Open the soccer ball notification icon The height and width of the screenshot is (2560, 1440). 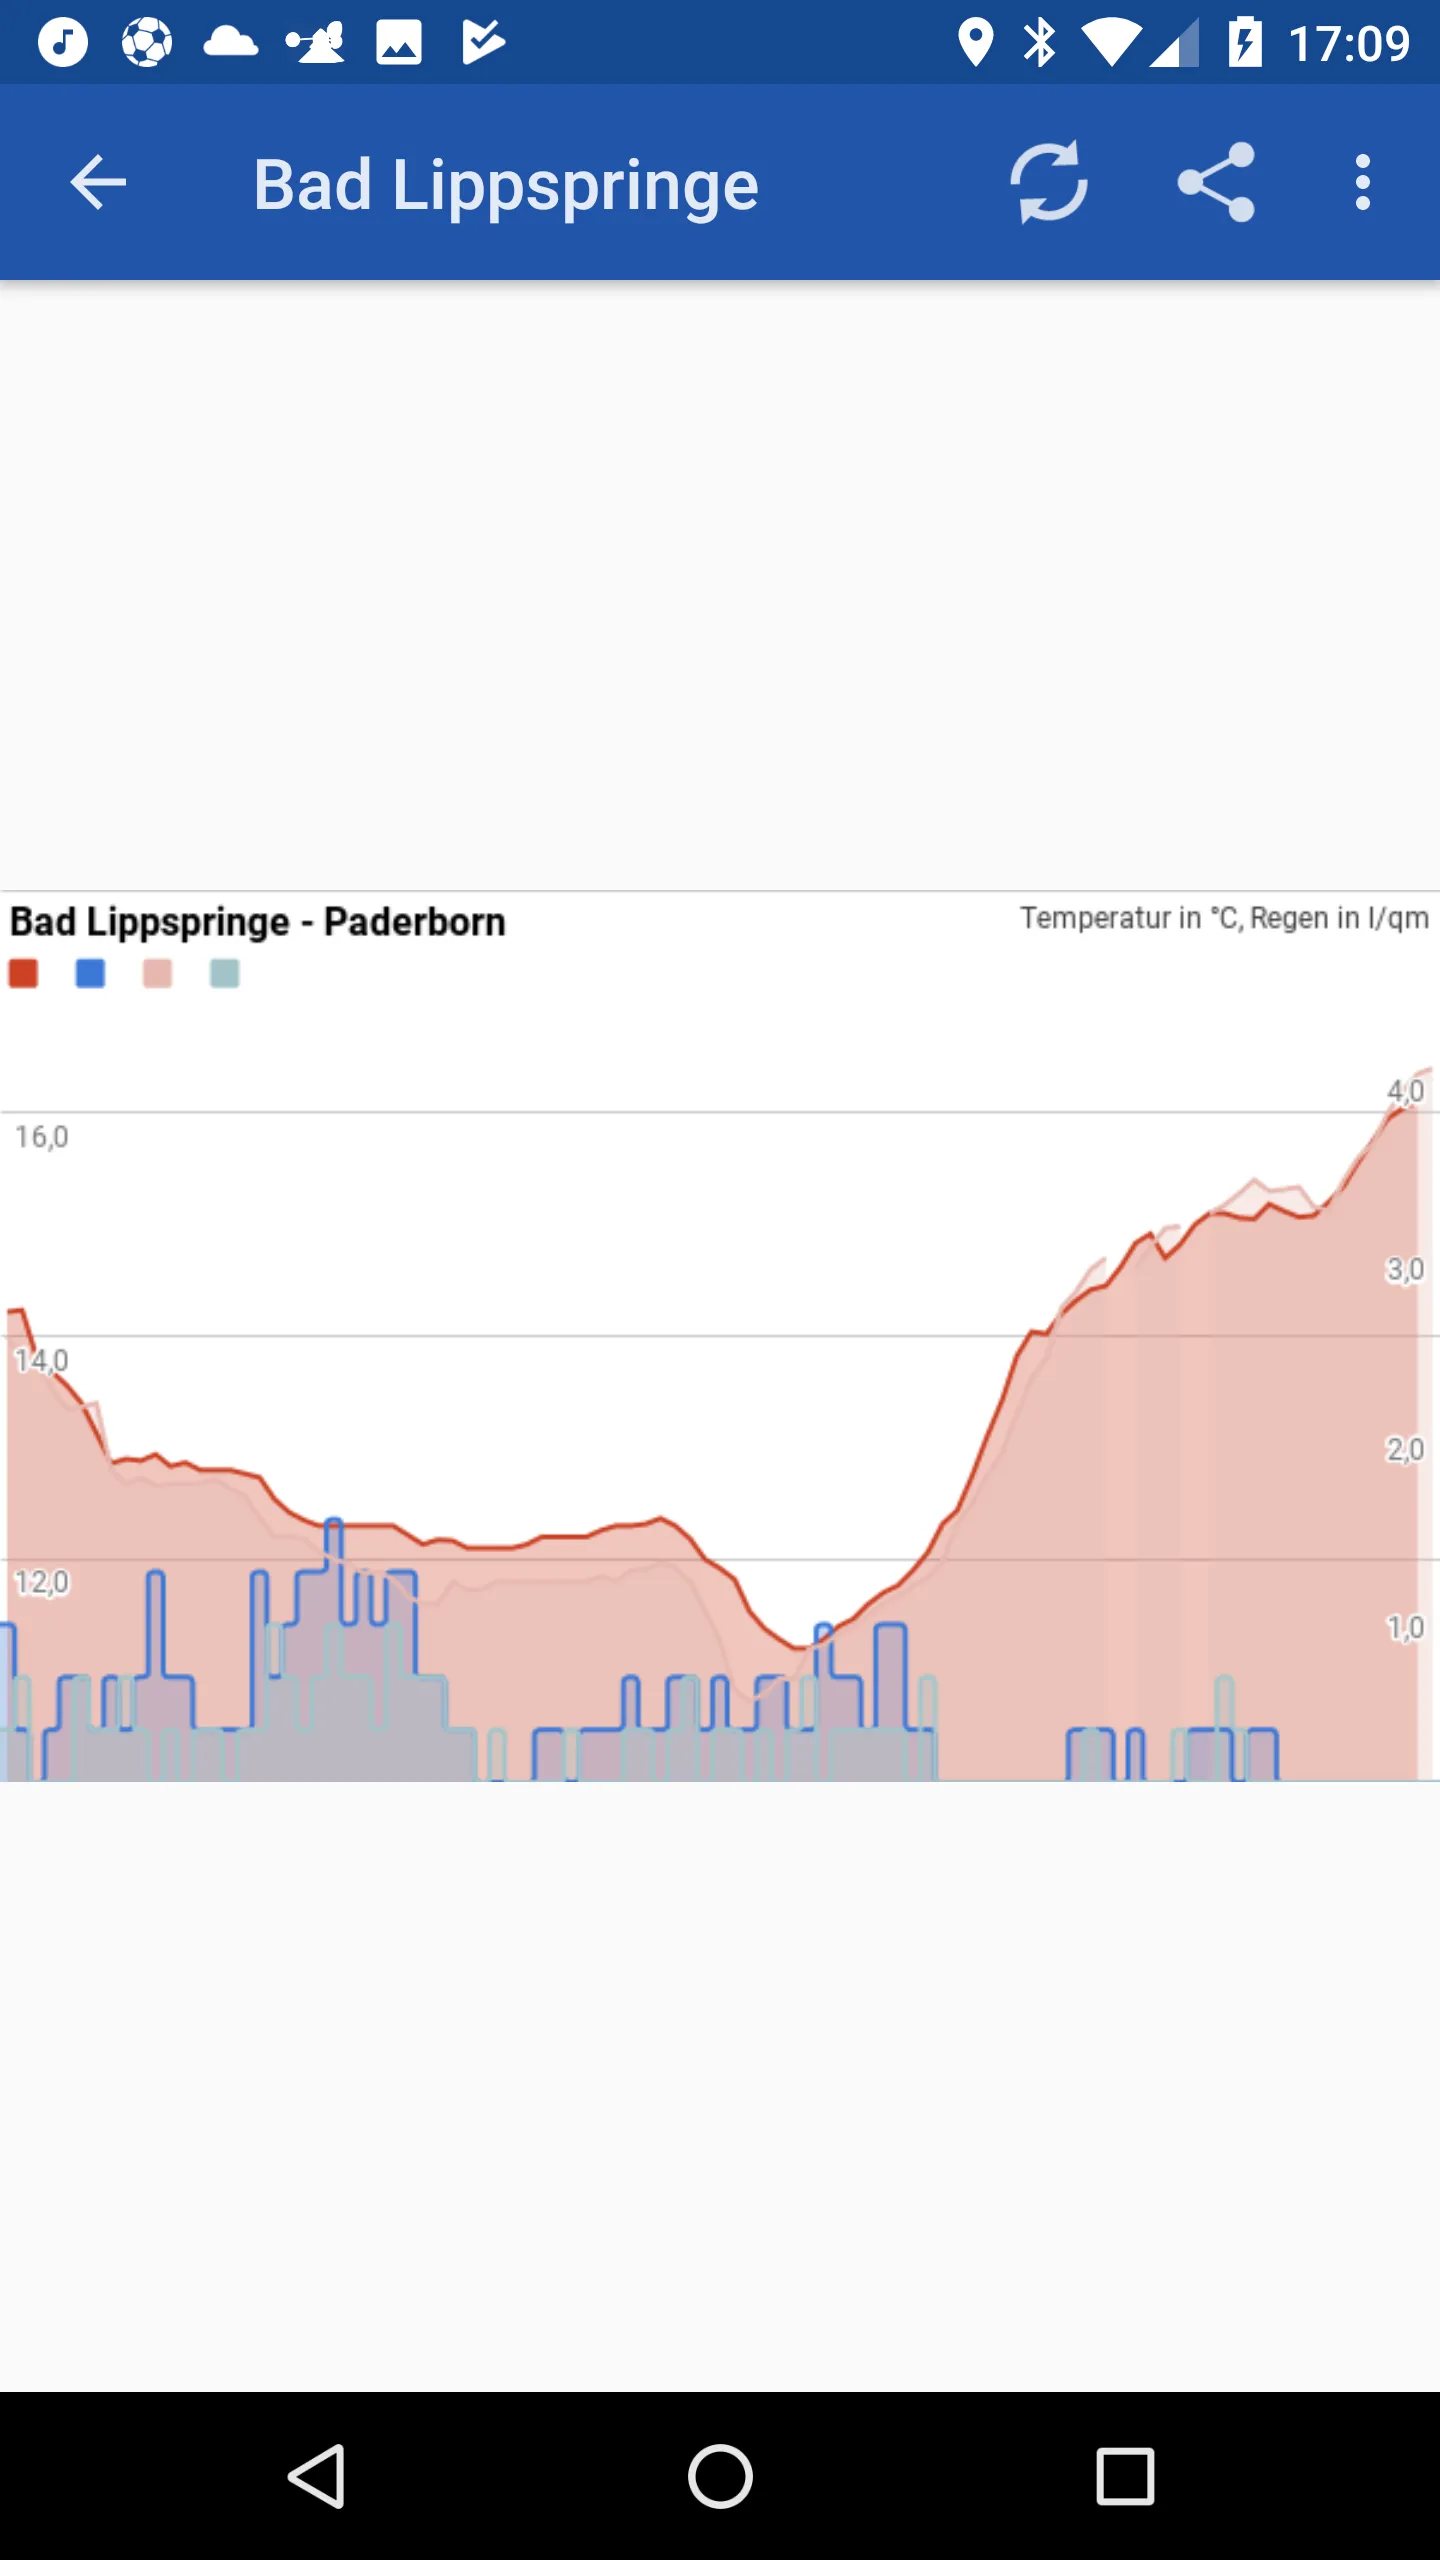[147, 42]
